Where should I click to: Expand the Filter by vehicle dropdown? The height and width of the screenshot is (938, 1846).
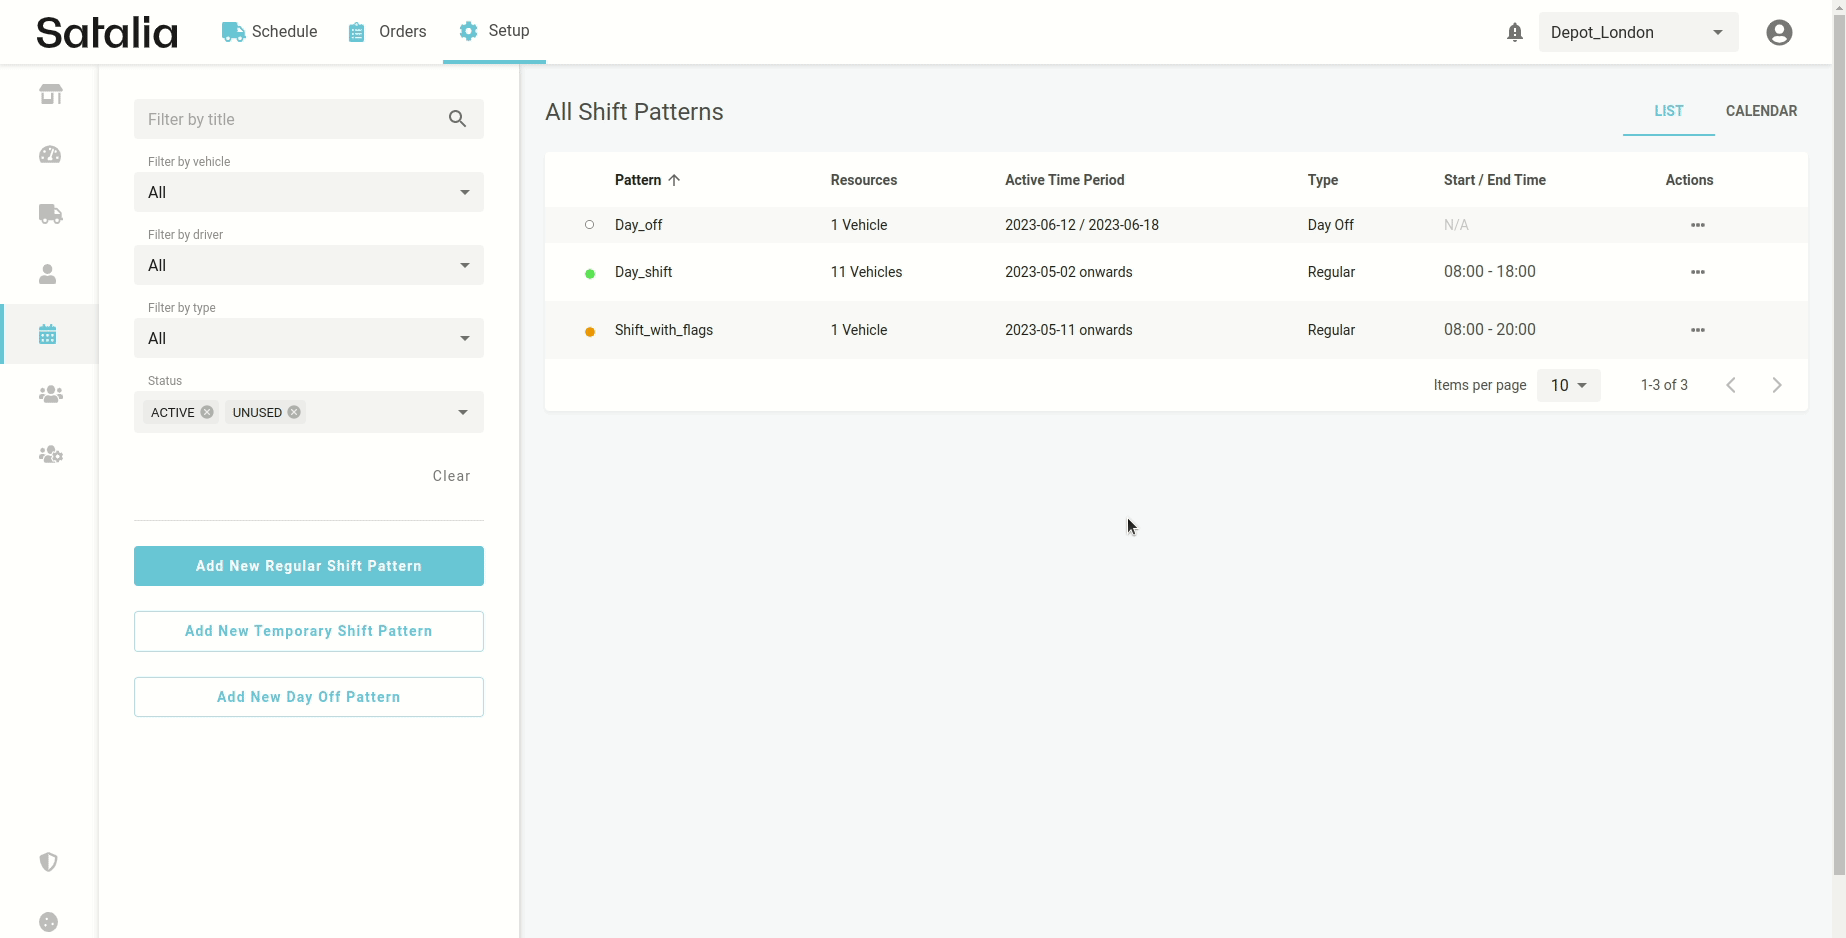308,192
